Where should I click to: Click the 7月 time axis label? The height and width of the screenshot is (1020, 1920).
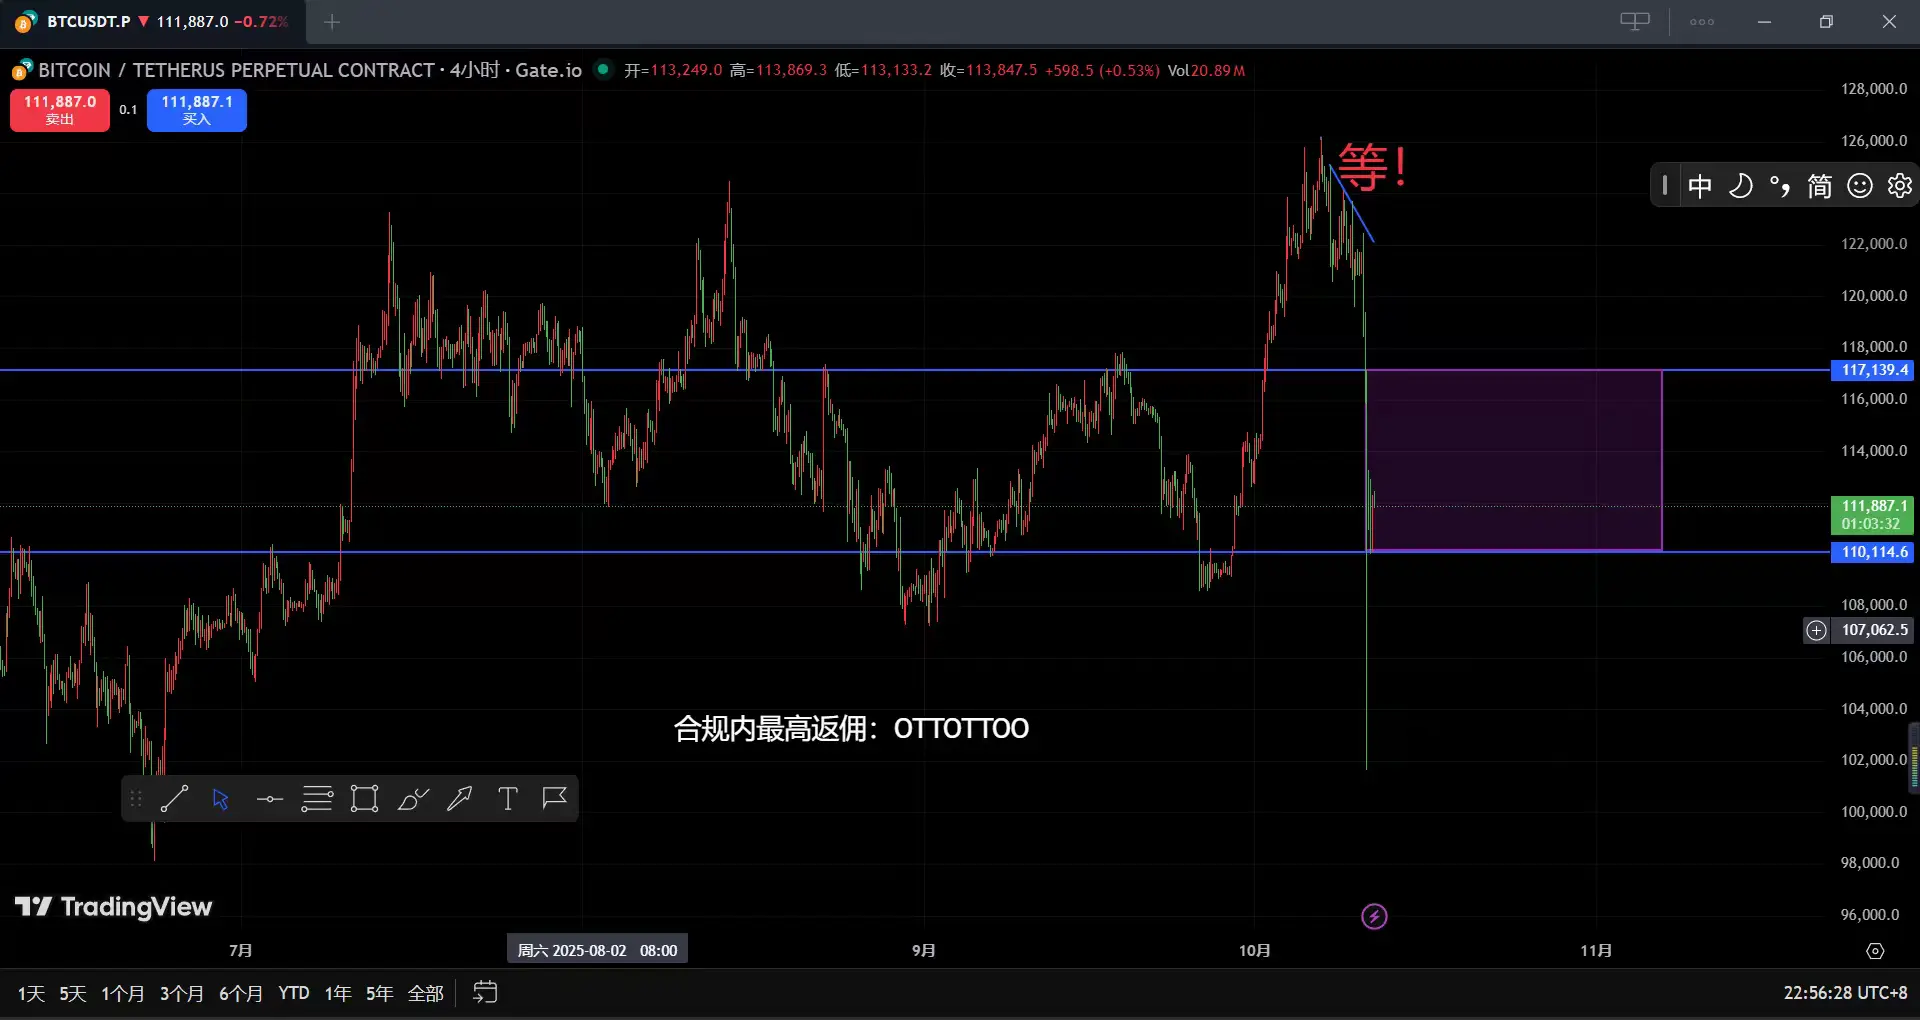point(240,950)
